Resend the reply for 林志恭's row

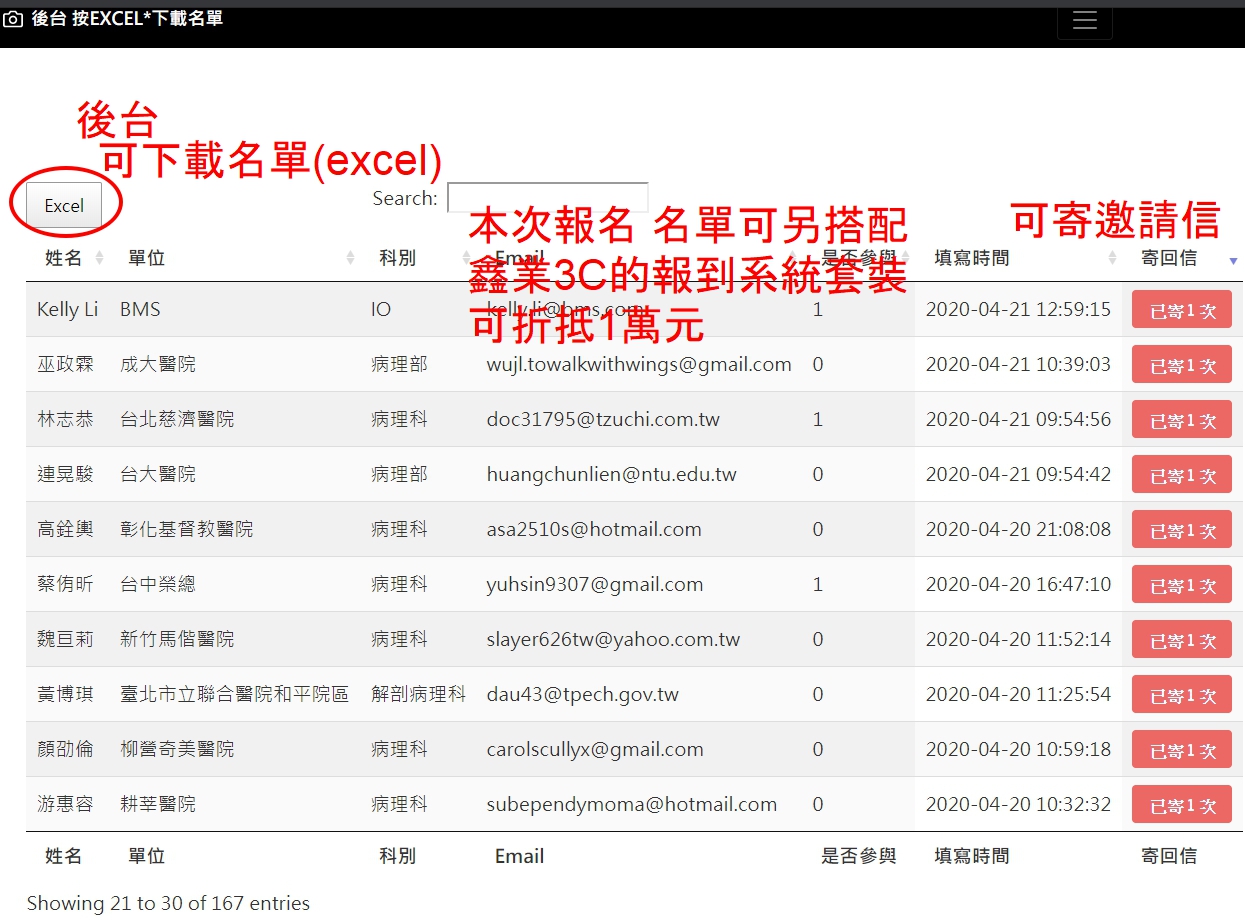(x=1182, y=420)
